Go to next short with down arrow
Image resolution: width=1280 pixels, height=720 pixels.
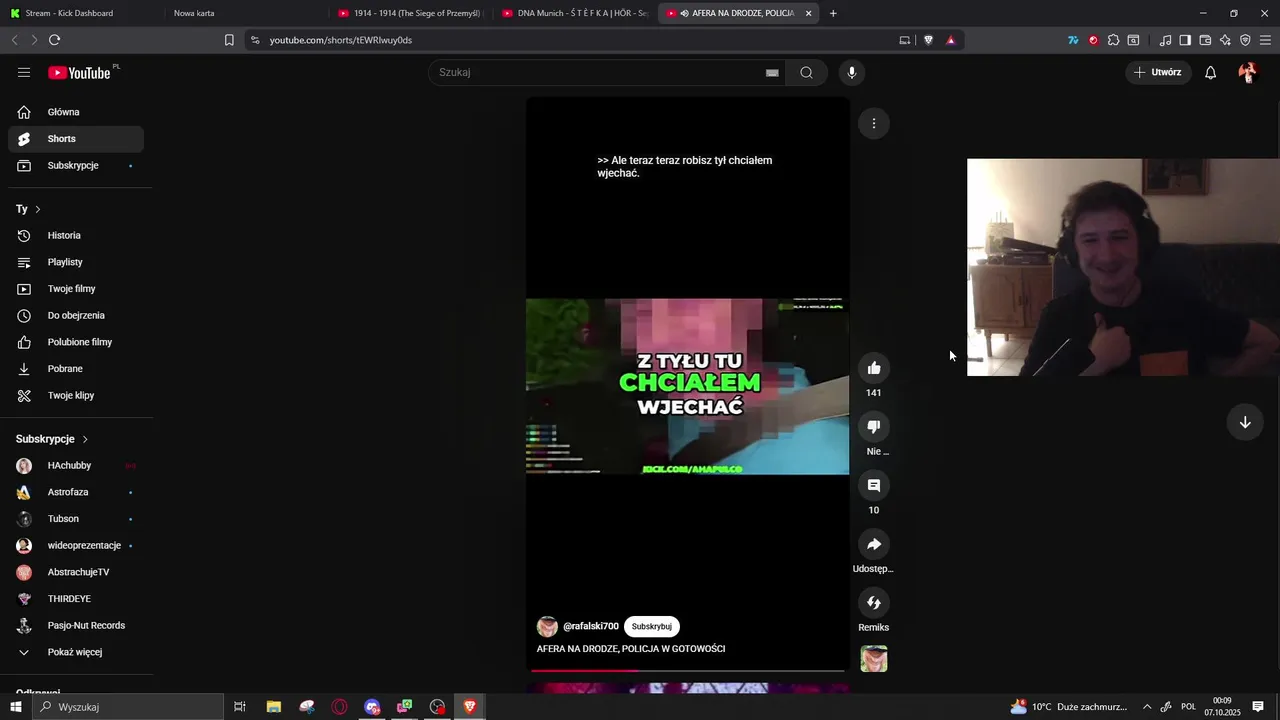click(1245, 422)
